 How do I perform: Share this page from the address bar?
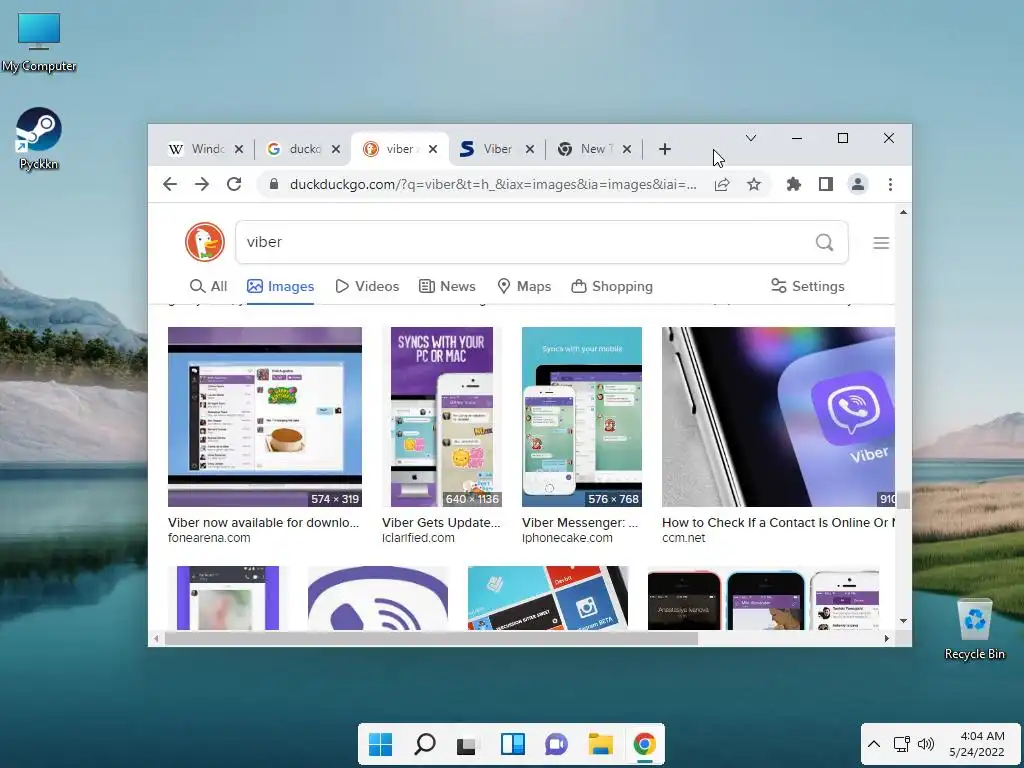pyautogui.click(x=722, y=184)
